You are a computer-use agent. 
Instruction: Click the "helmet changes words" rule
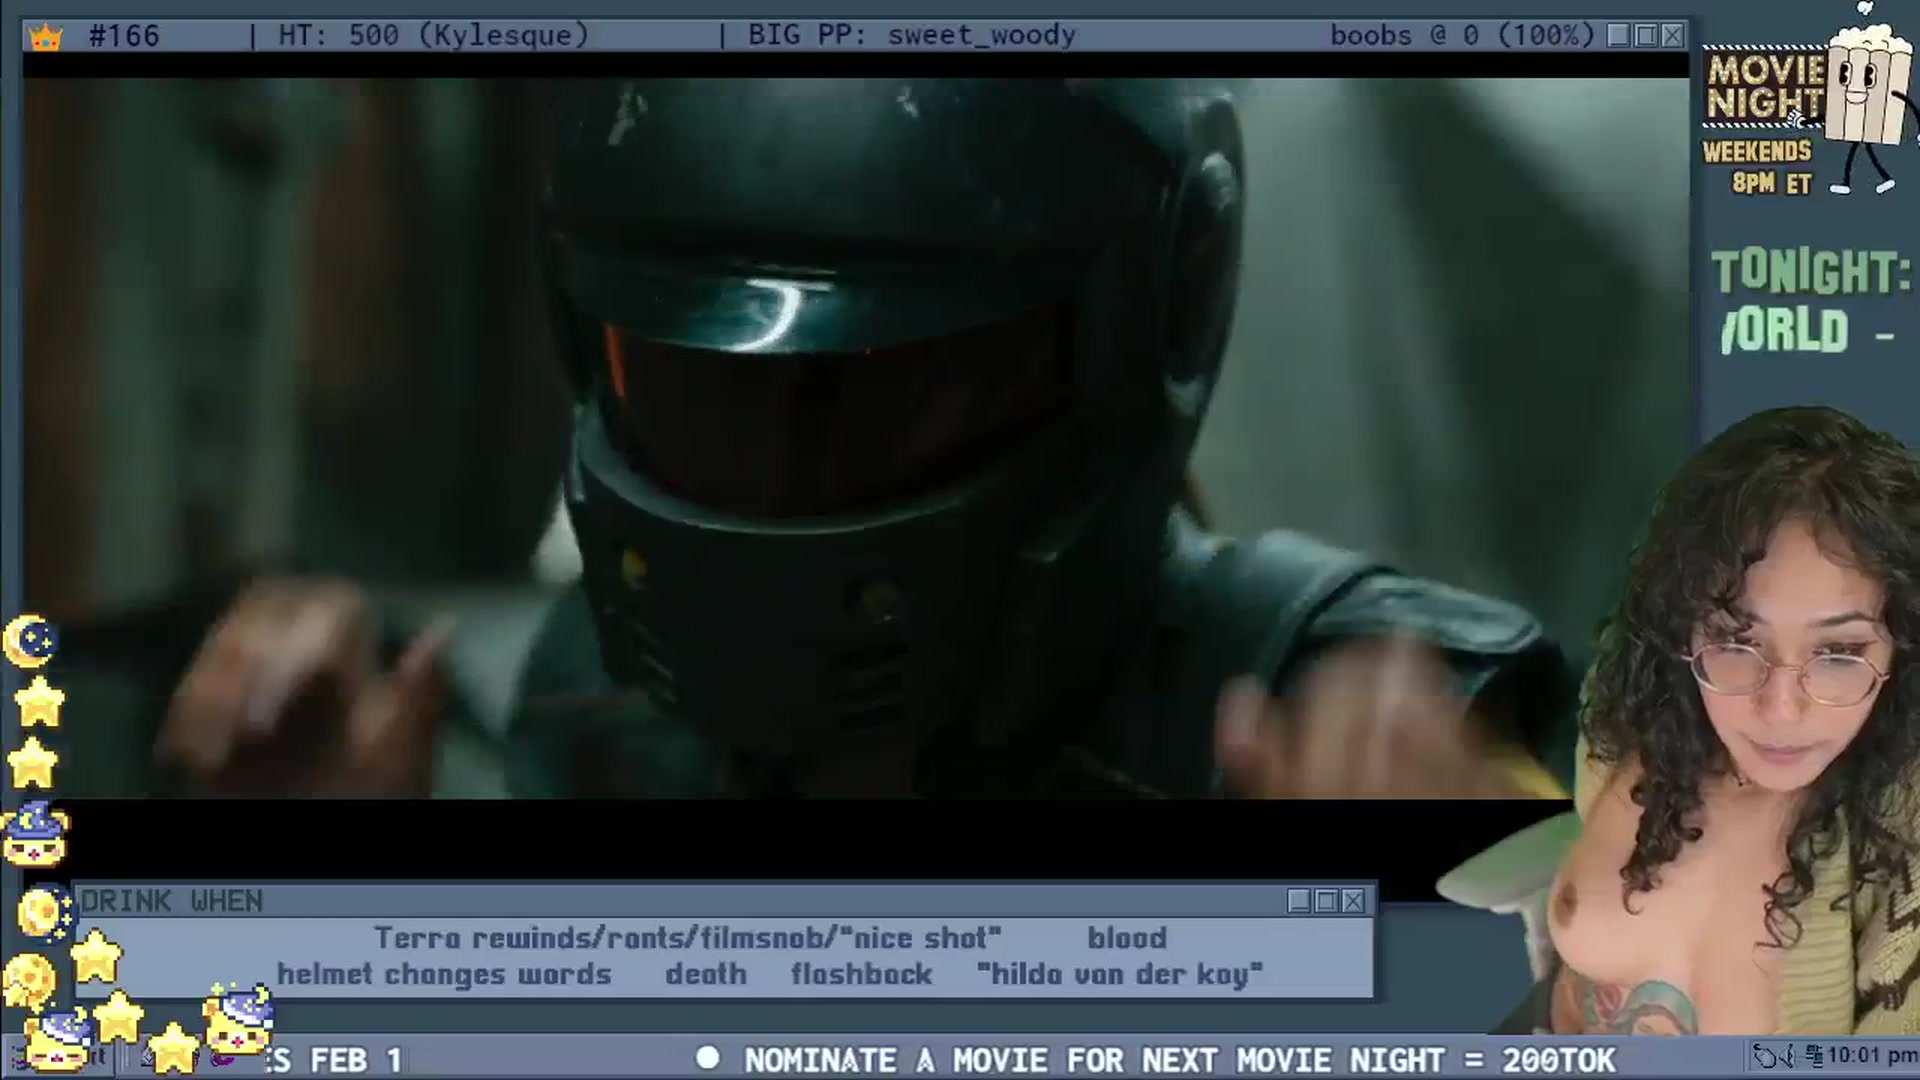pos(444,974)
